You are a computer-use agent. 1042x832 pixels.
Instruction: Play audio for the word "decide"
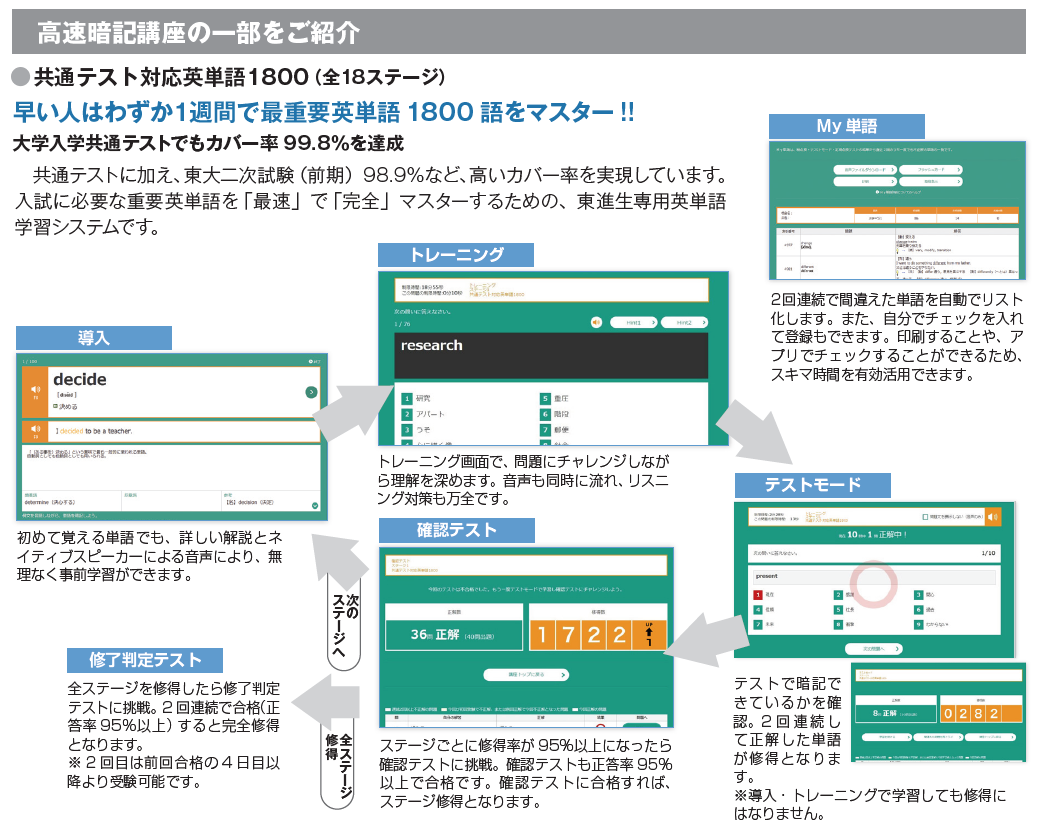pos(35,391)
